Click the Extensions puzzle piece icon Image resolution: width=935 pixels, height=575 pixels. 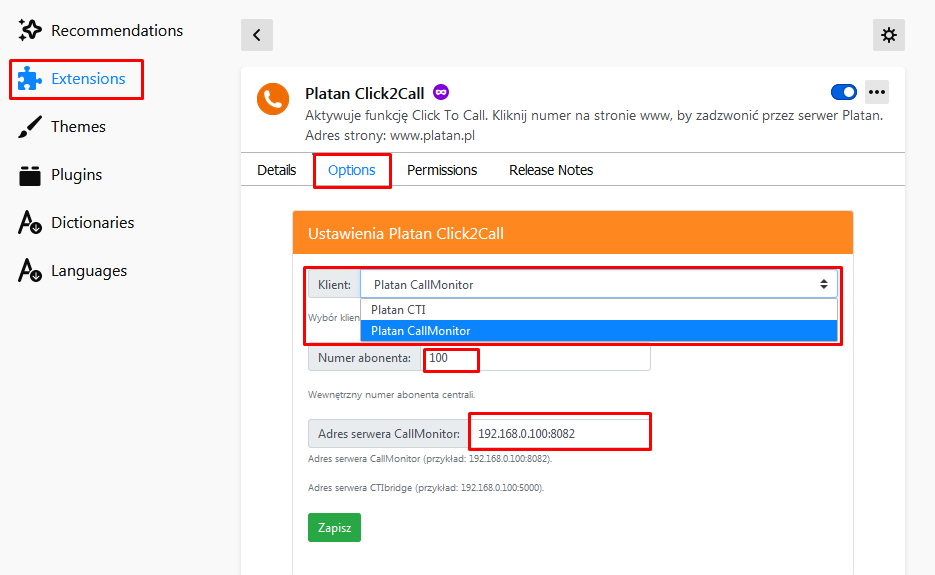click(x=30, y=79)
